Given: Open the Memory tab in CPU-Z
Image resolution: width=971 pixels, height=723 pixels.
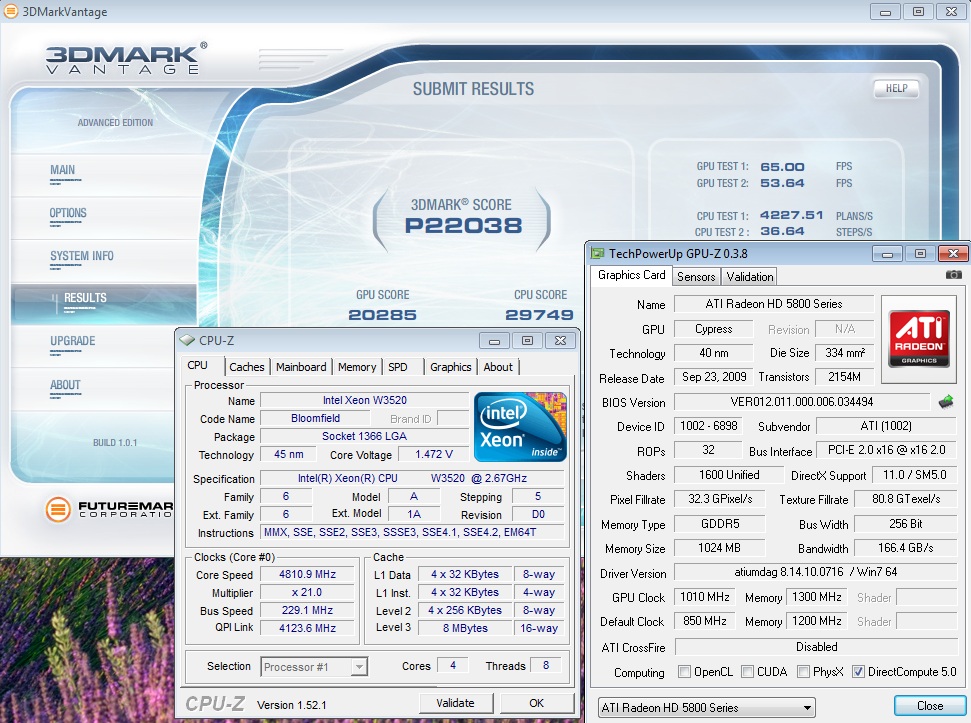Looking at the screenshot, I should 357,367.
